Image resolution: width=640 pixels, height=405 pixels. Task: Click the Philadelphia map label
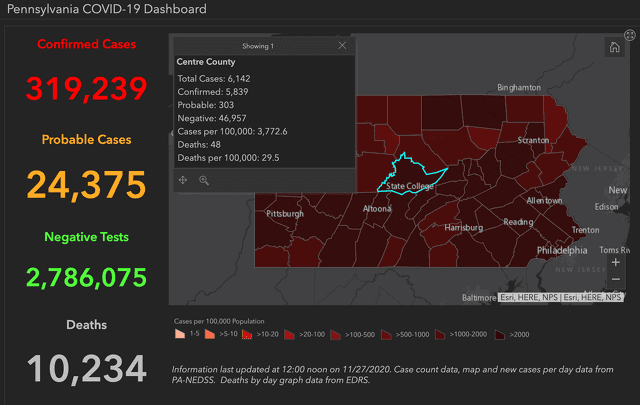[562, 250]
